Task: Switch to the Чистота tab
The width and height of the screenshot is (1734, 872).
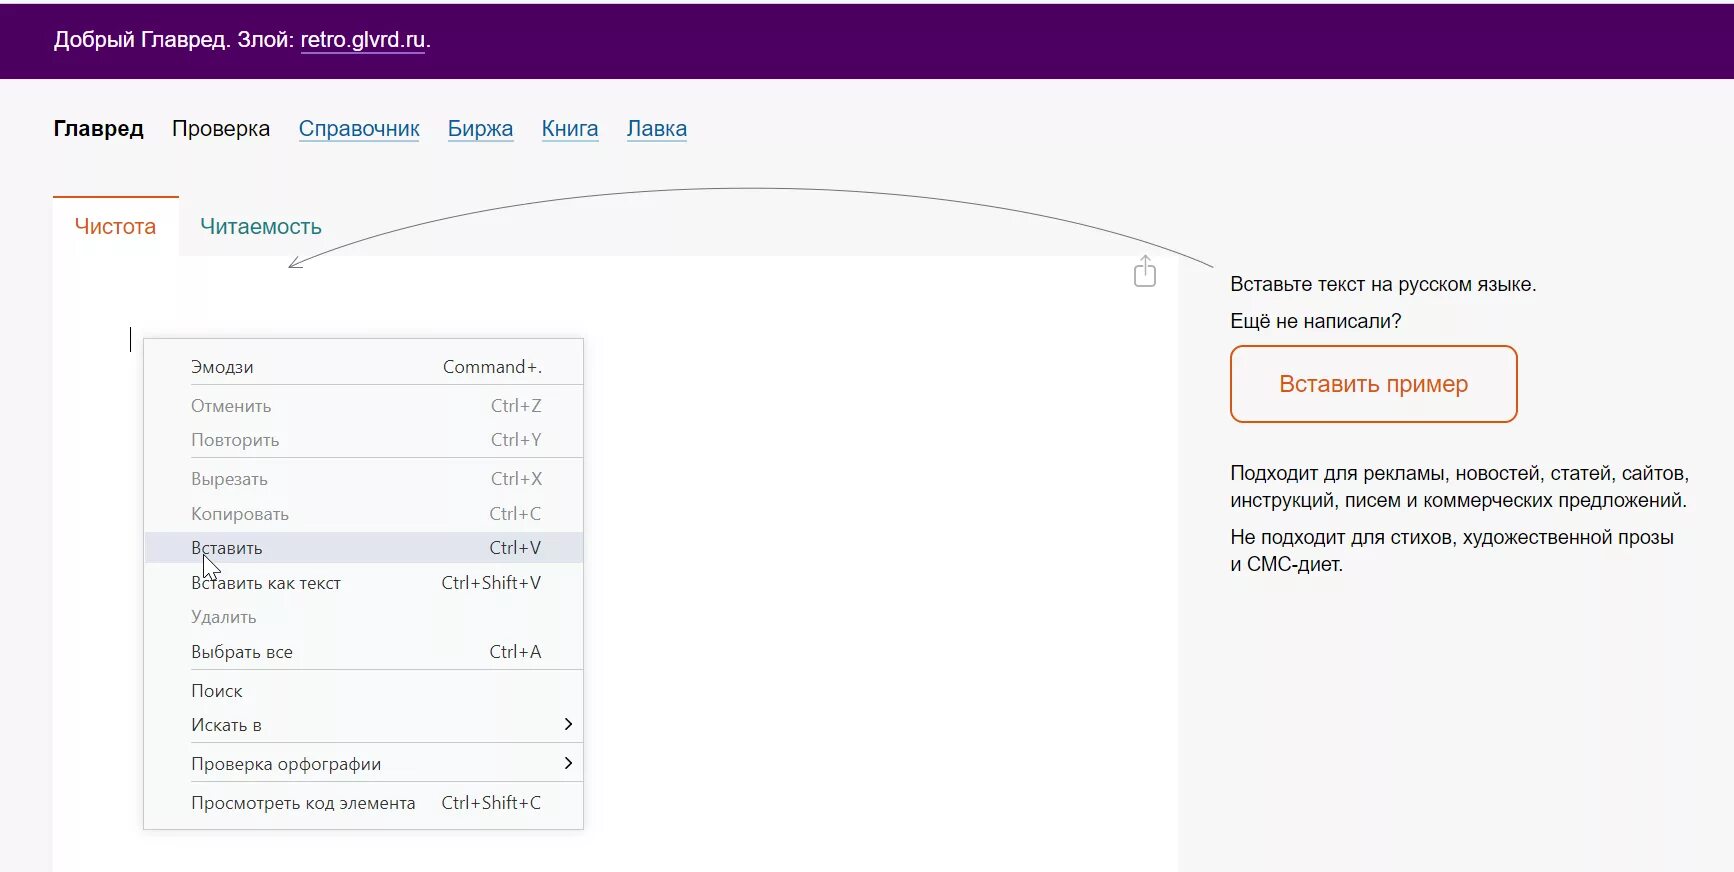Action: point(115,227)
